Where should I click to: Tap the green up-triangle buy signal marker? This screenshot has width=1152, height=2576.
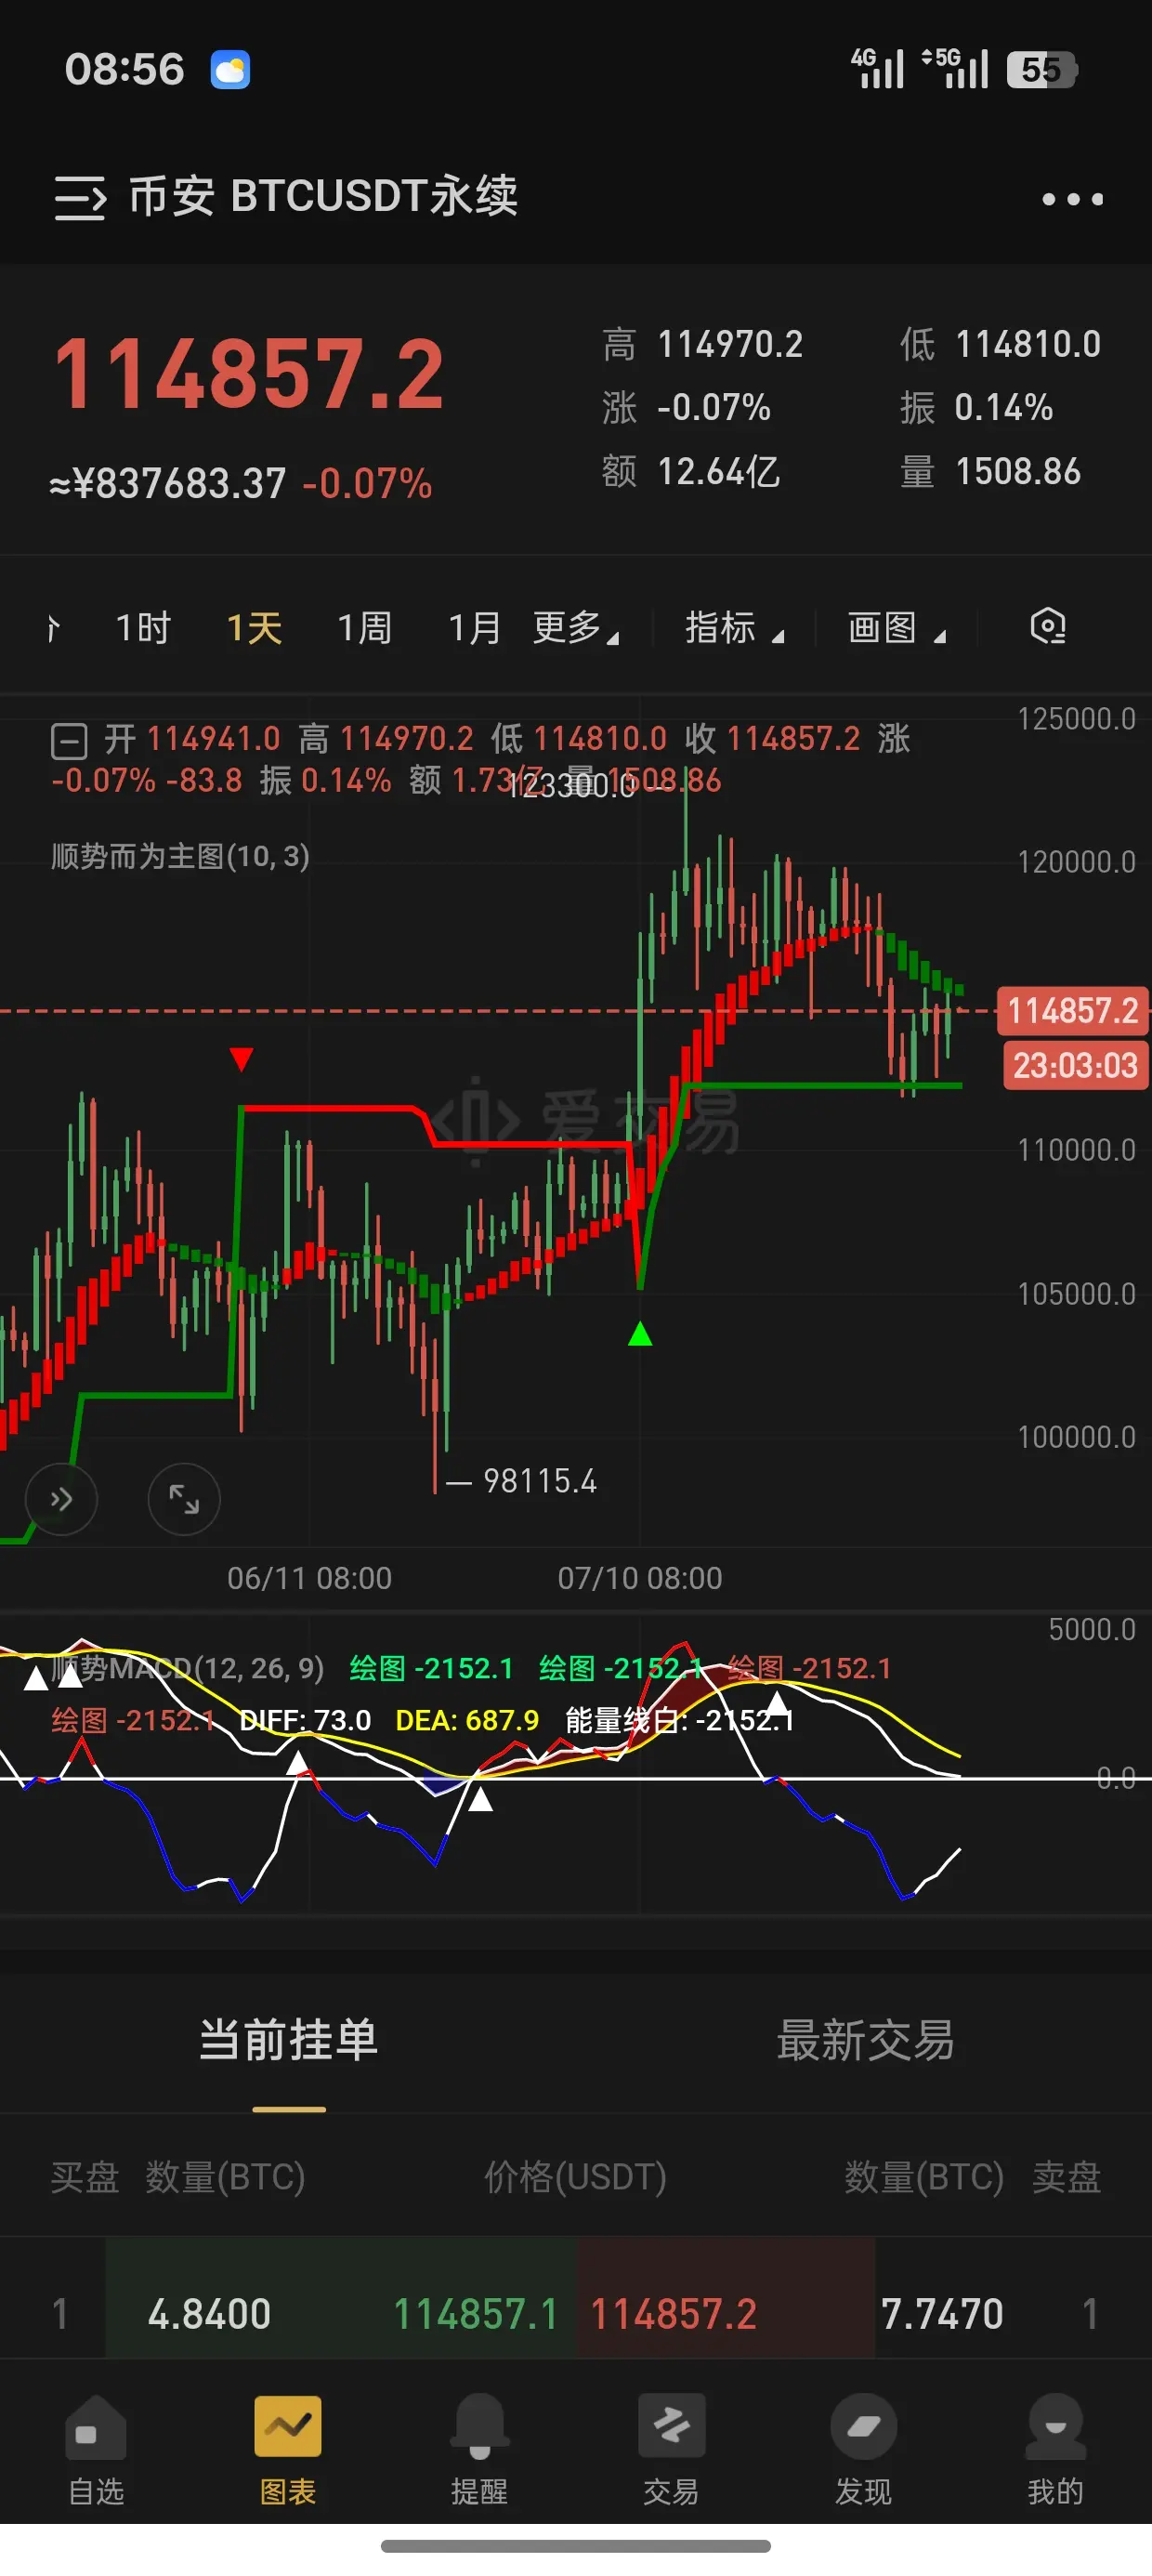(640, 1334)
